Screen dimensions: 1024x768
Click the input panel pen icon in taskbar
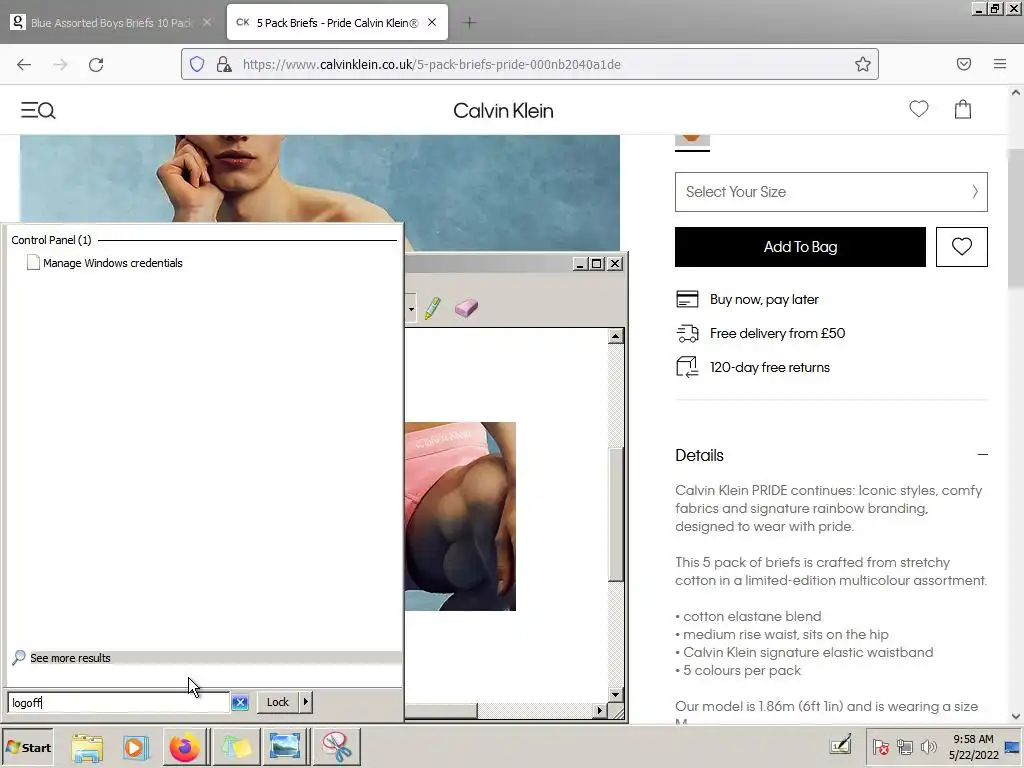pos(840,745)
